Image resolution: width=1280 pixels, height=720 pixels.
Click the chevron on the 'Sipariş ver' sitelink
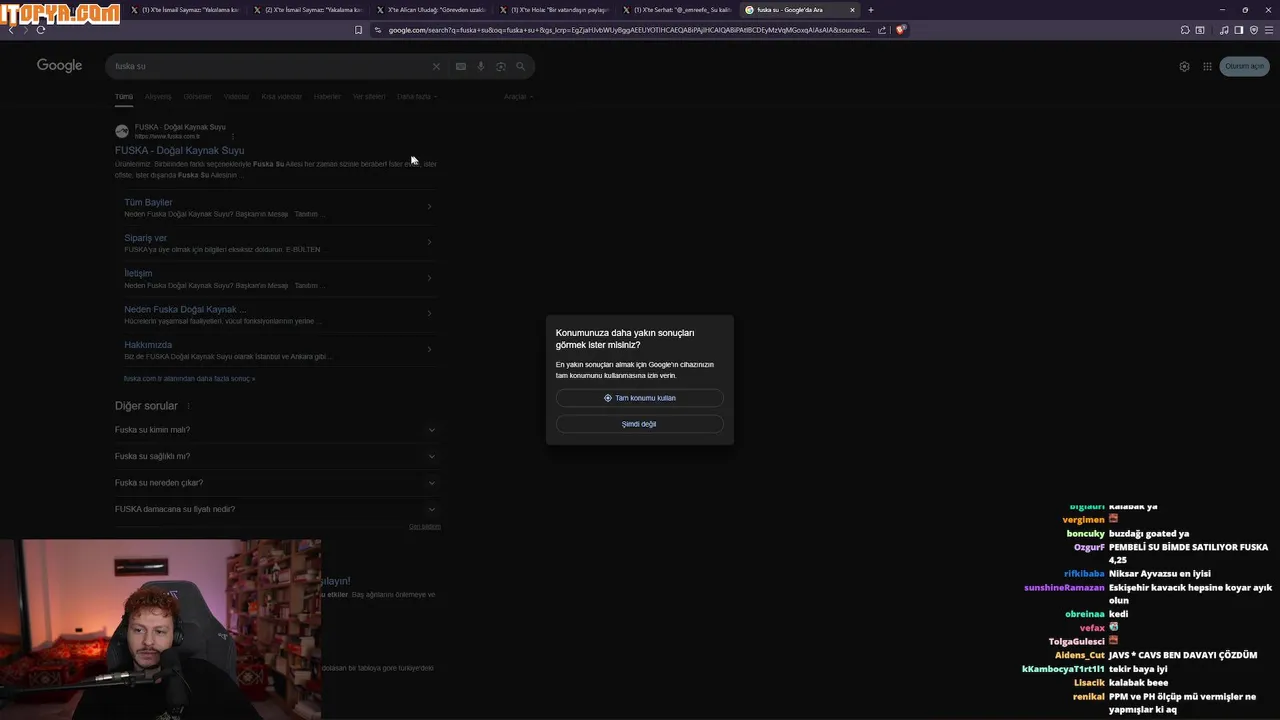(429, 242)
